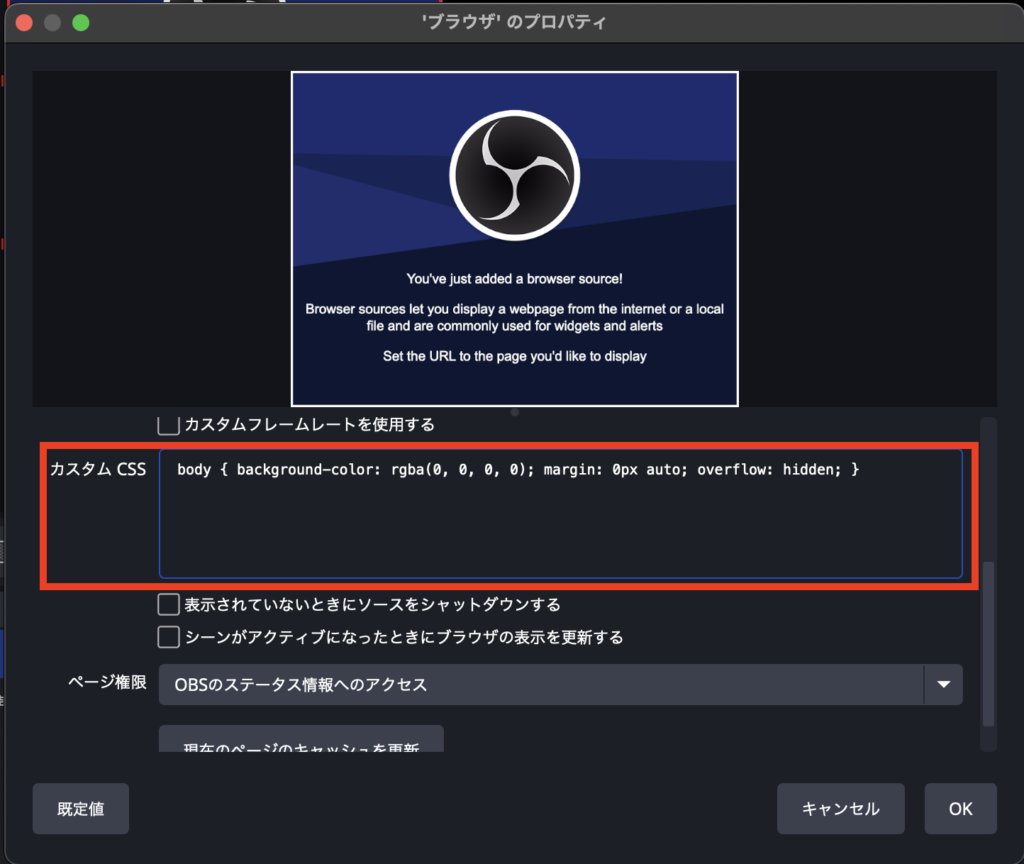Click the preview resize handle dot below preview
Viewport: 1024px width, 864px height.
tap(515, 412)
